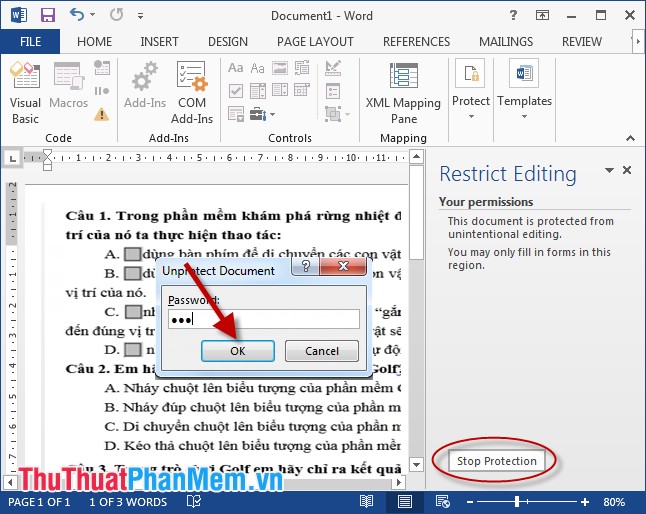Insert Repeating Section content control
The height and width of the screenshot is (514, 646).
click(x=236, y=114)
